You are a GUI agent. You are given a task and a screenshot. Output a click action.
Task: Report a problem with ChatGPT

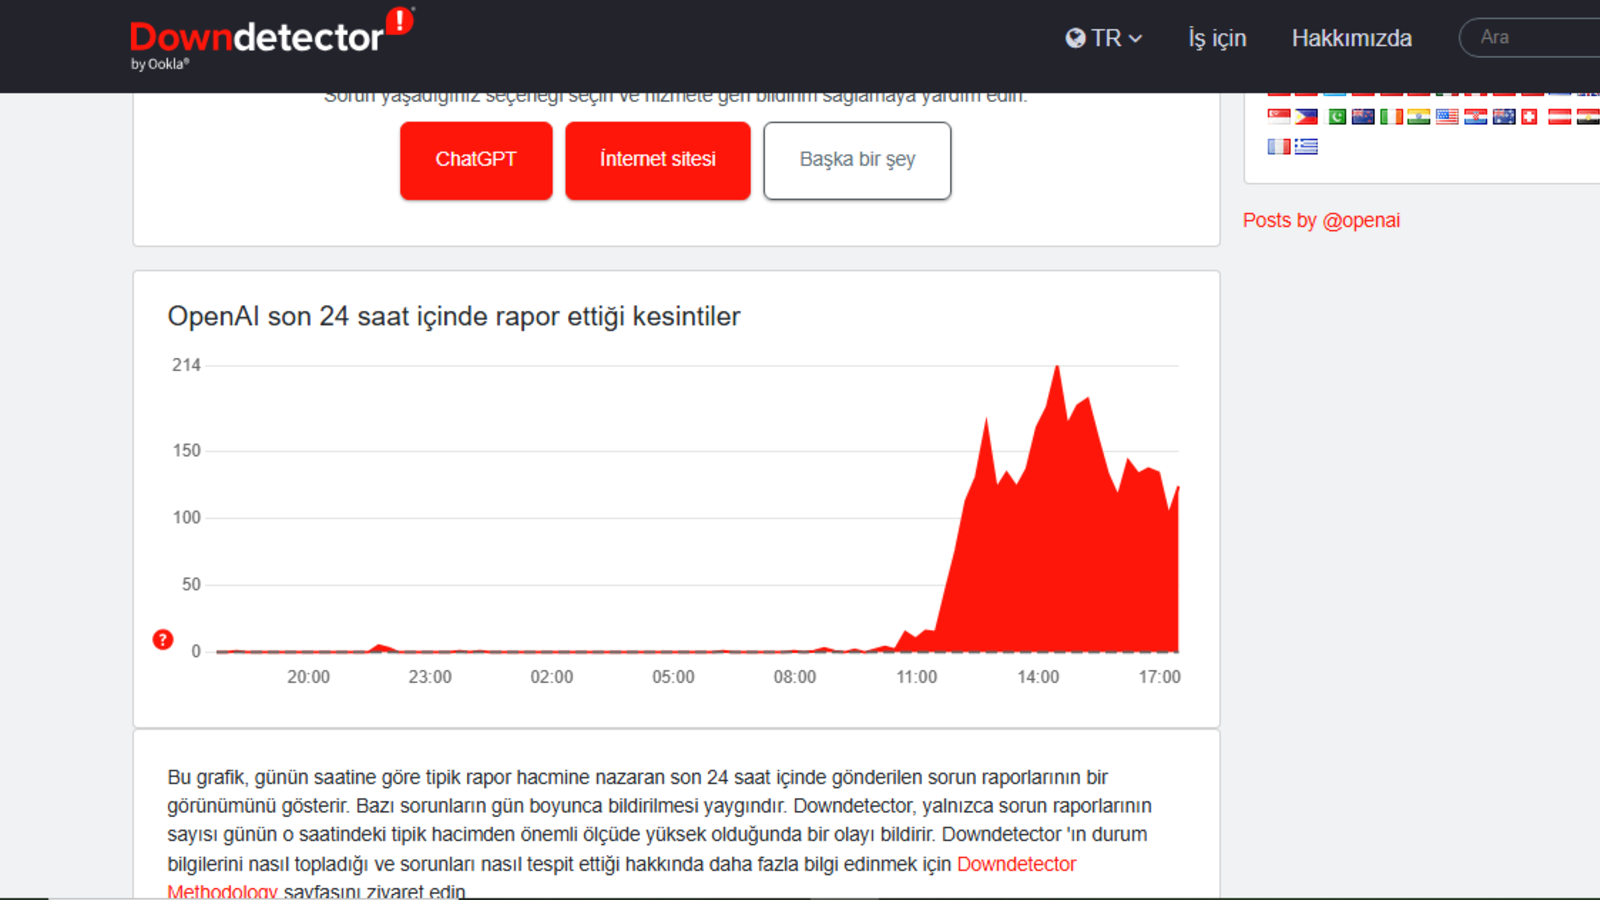pyautogui.click(x=476, y=160)
